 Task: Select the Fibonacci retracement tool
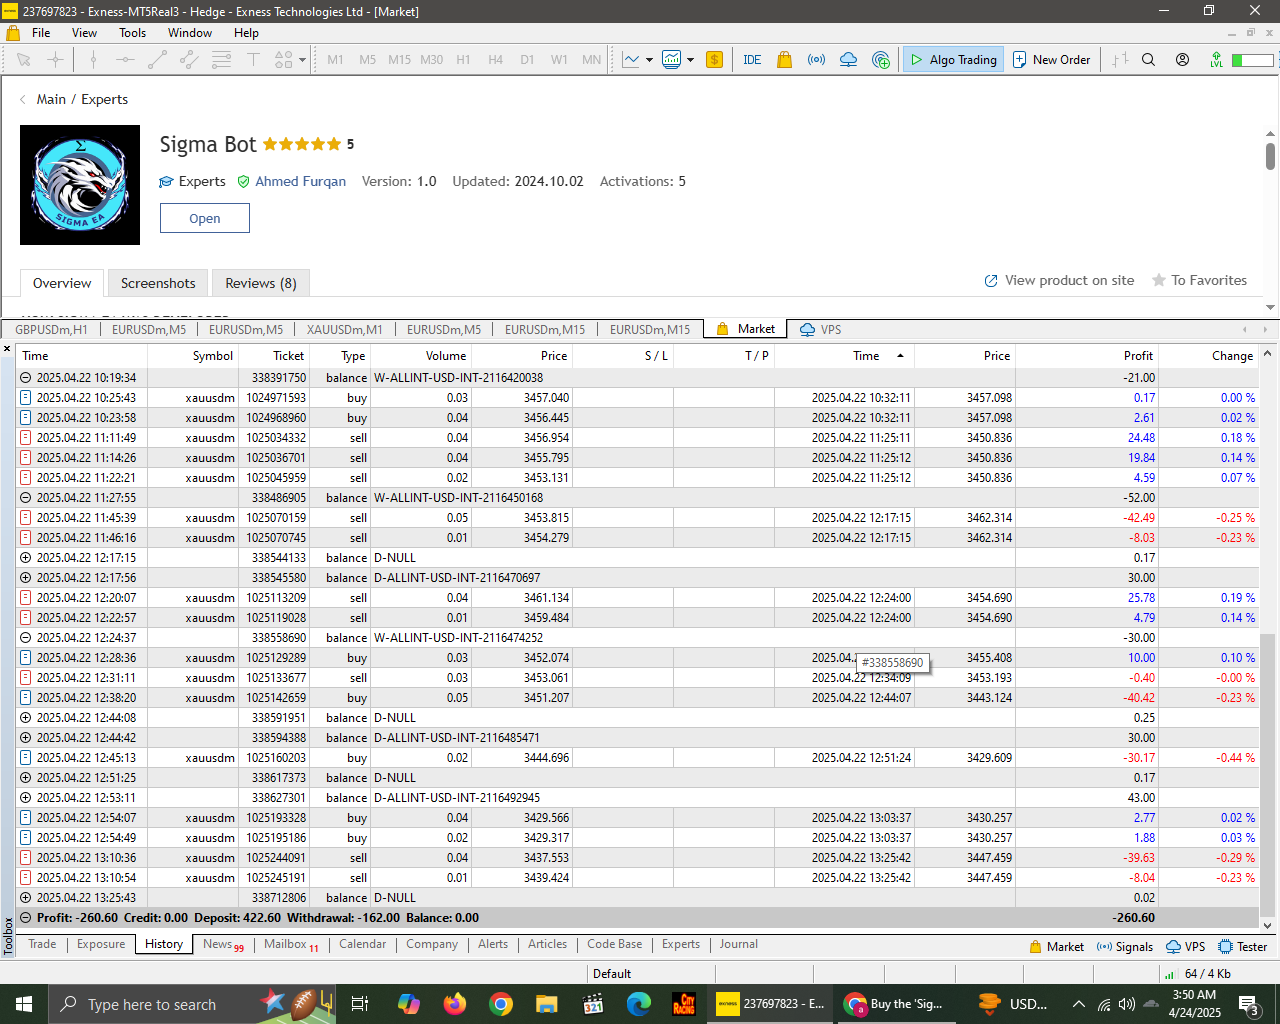pyautogui.click(x=221, y=60)
